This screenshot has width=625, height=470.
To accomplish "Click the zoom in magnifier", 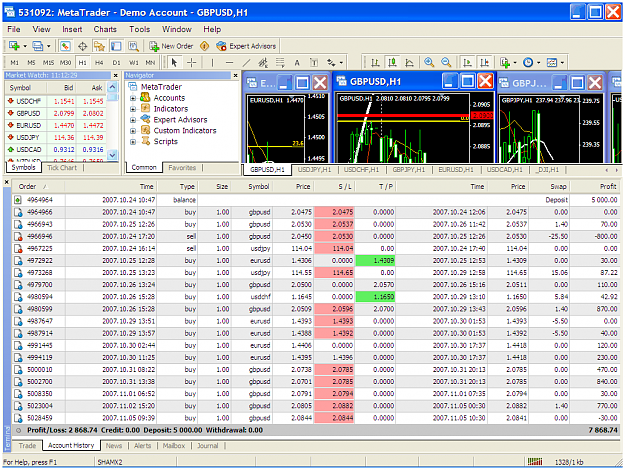I will coord(429,63).
